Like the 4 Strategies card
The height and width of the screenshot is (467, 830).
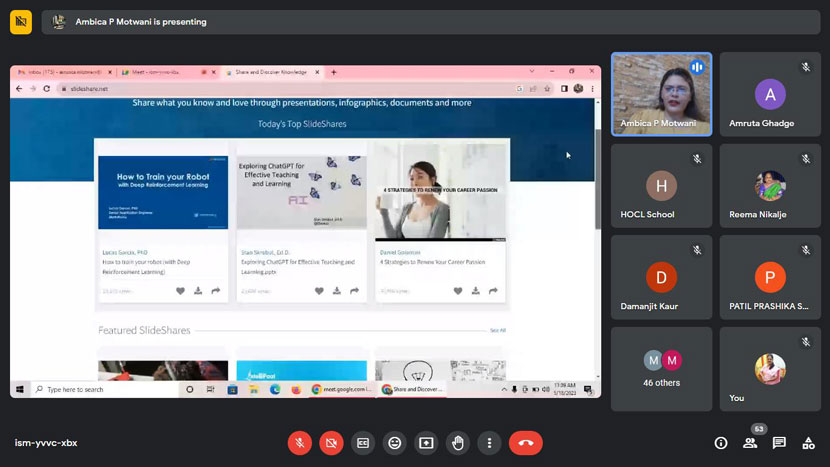tap(458, 291)
